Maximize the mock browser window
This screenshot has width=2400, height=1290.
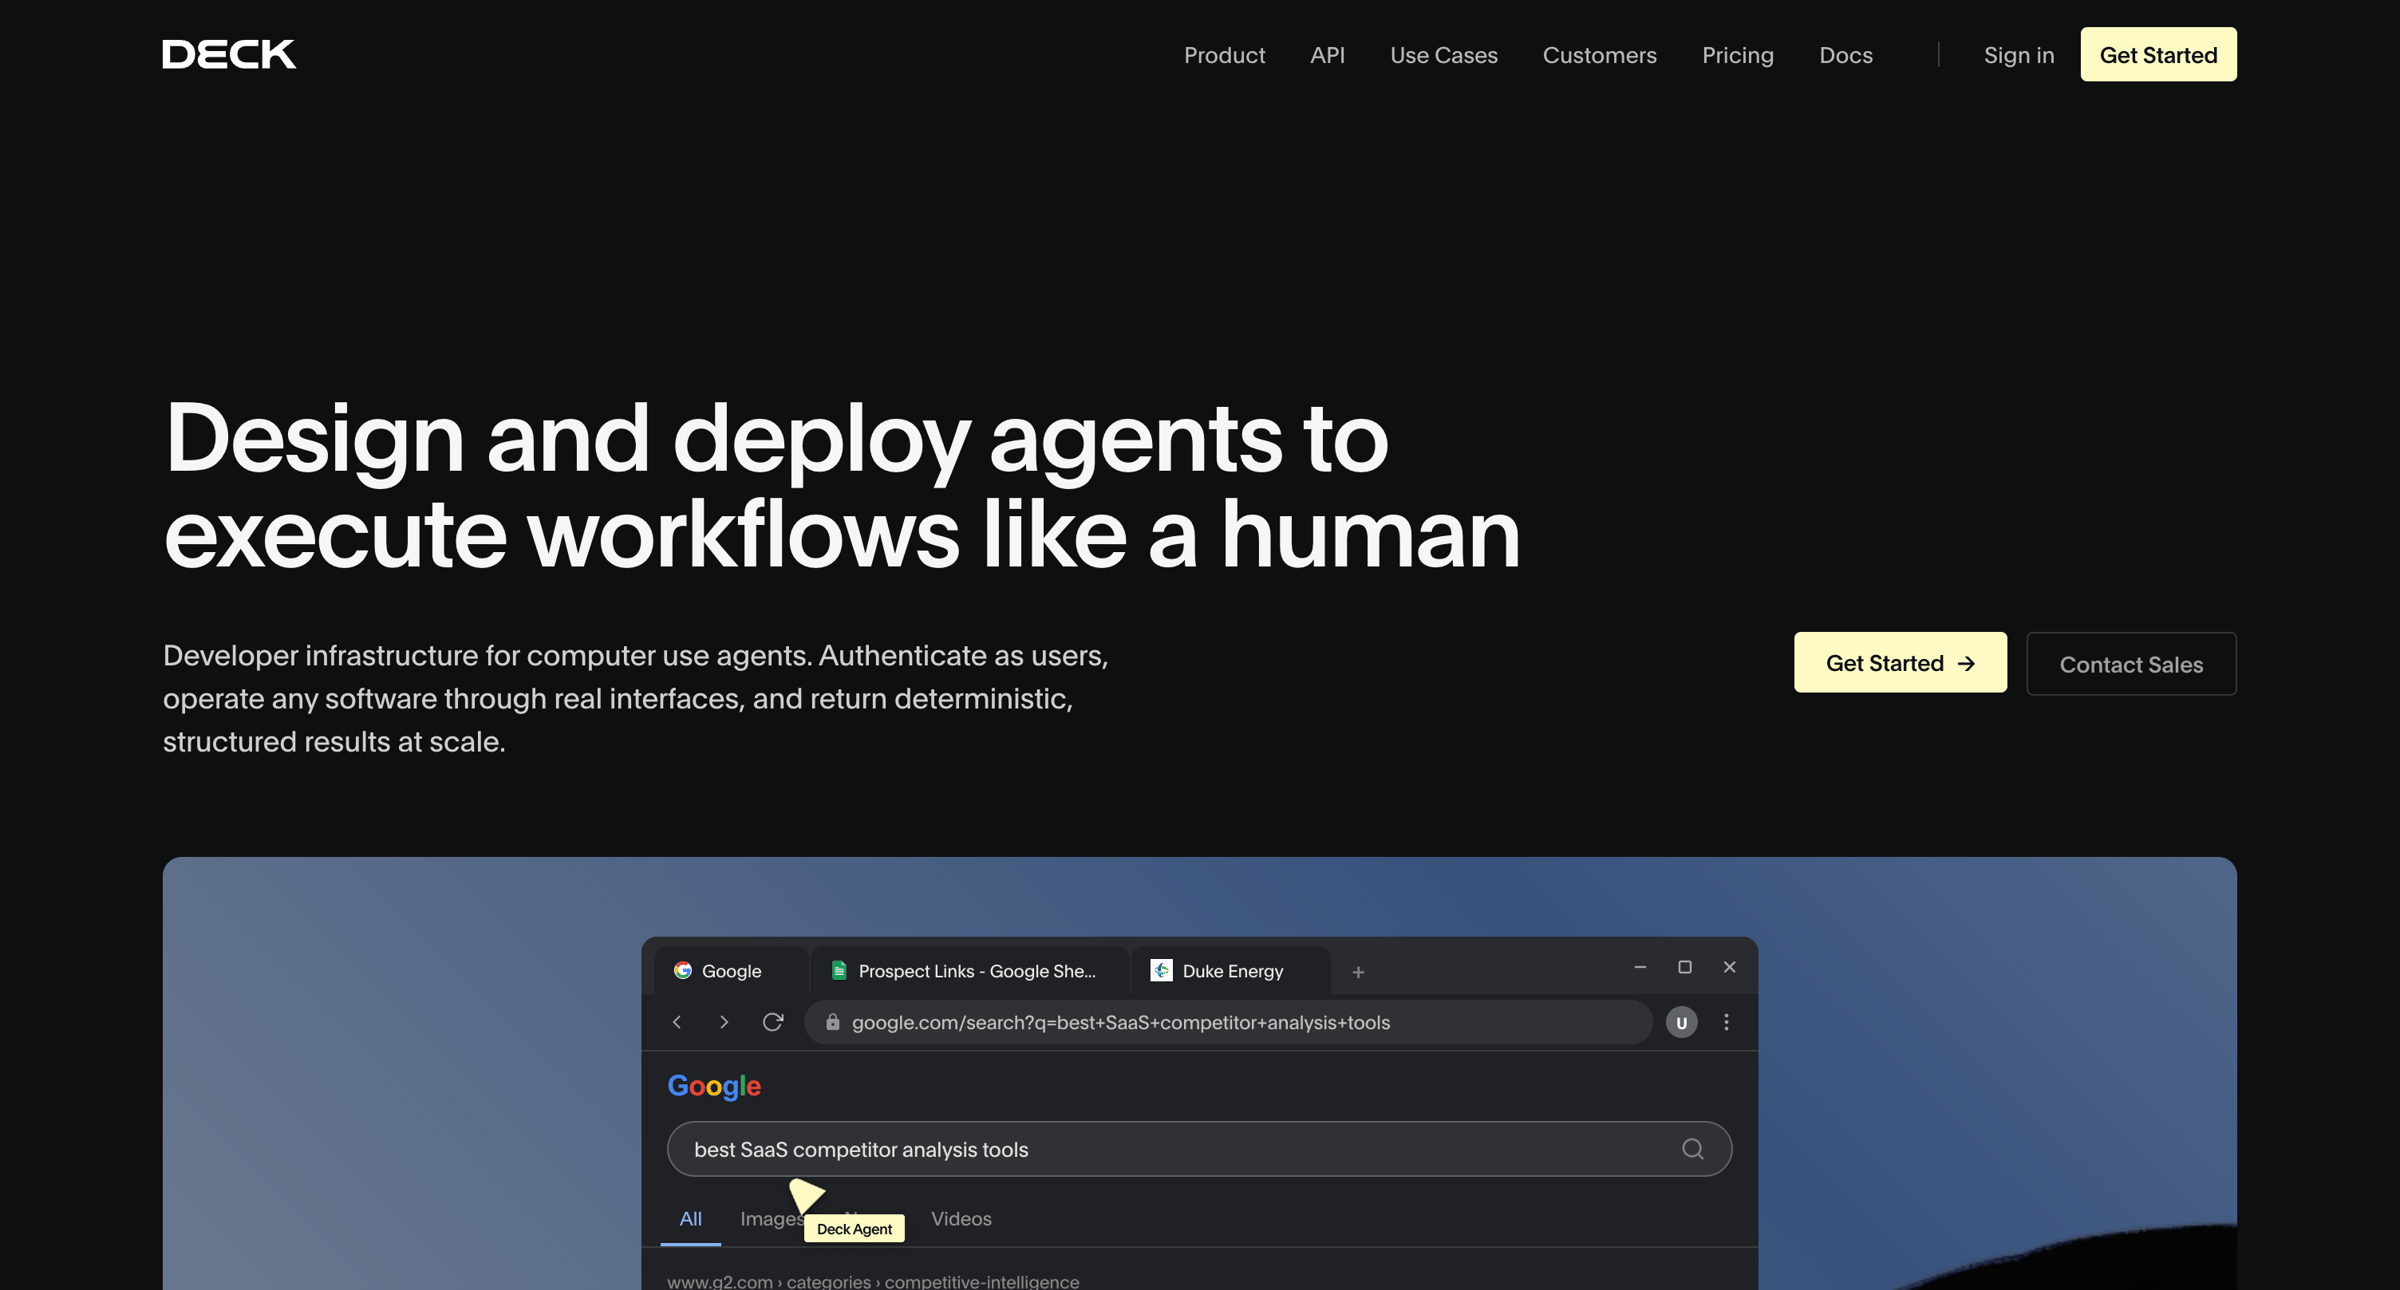coord(1685,967)
